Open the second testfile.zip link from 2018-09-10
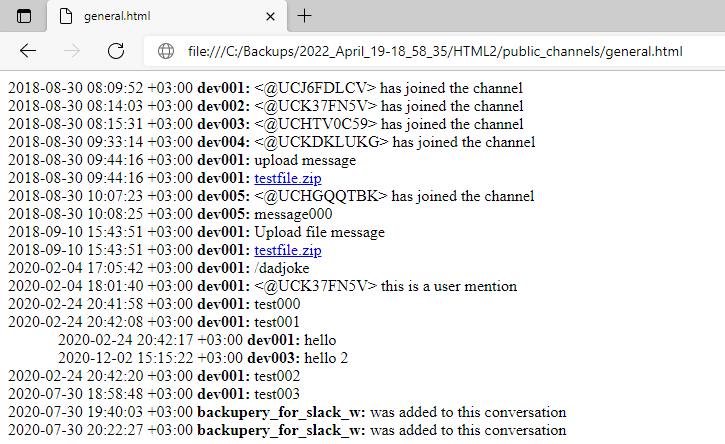The height and width of the screenshot is (444, 725). (288, 250)
